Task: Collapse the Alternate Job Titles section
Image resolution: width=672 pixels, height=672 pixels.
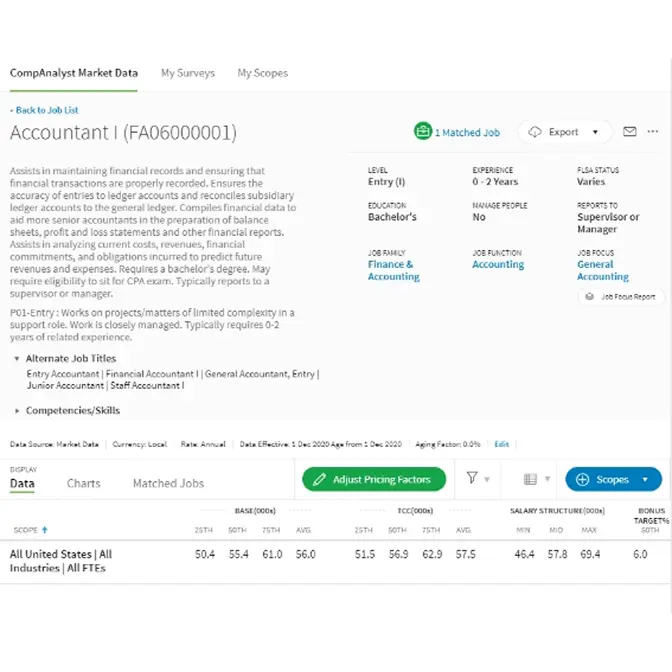Action: pyautogui.click(x=17, y=358)
